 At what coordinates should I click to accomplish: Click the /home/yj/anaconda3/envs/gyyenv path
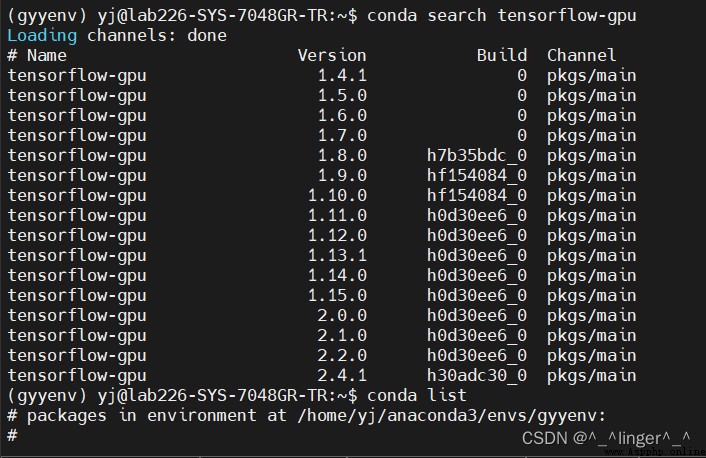(x=452, y=416)
